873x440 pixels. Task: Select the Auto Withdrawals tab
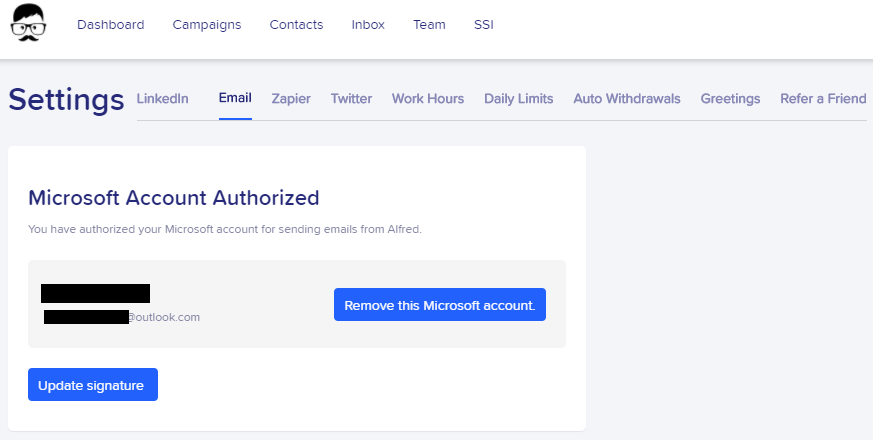[627, 99]
